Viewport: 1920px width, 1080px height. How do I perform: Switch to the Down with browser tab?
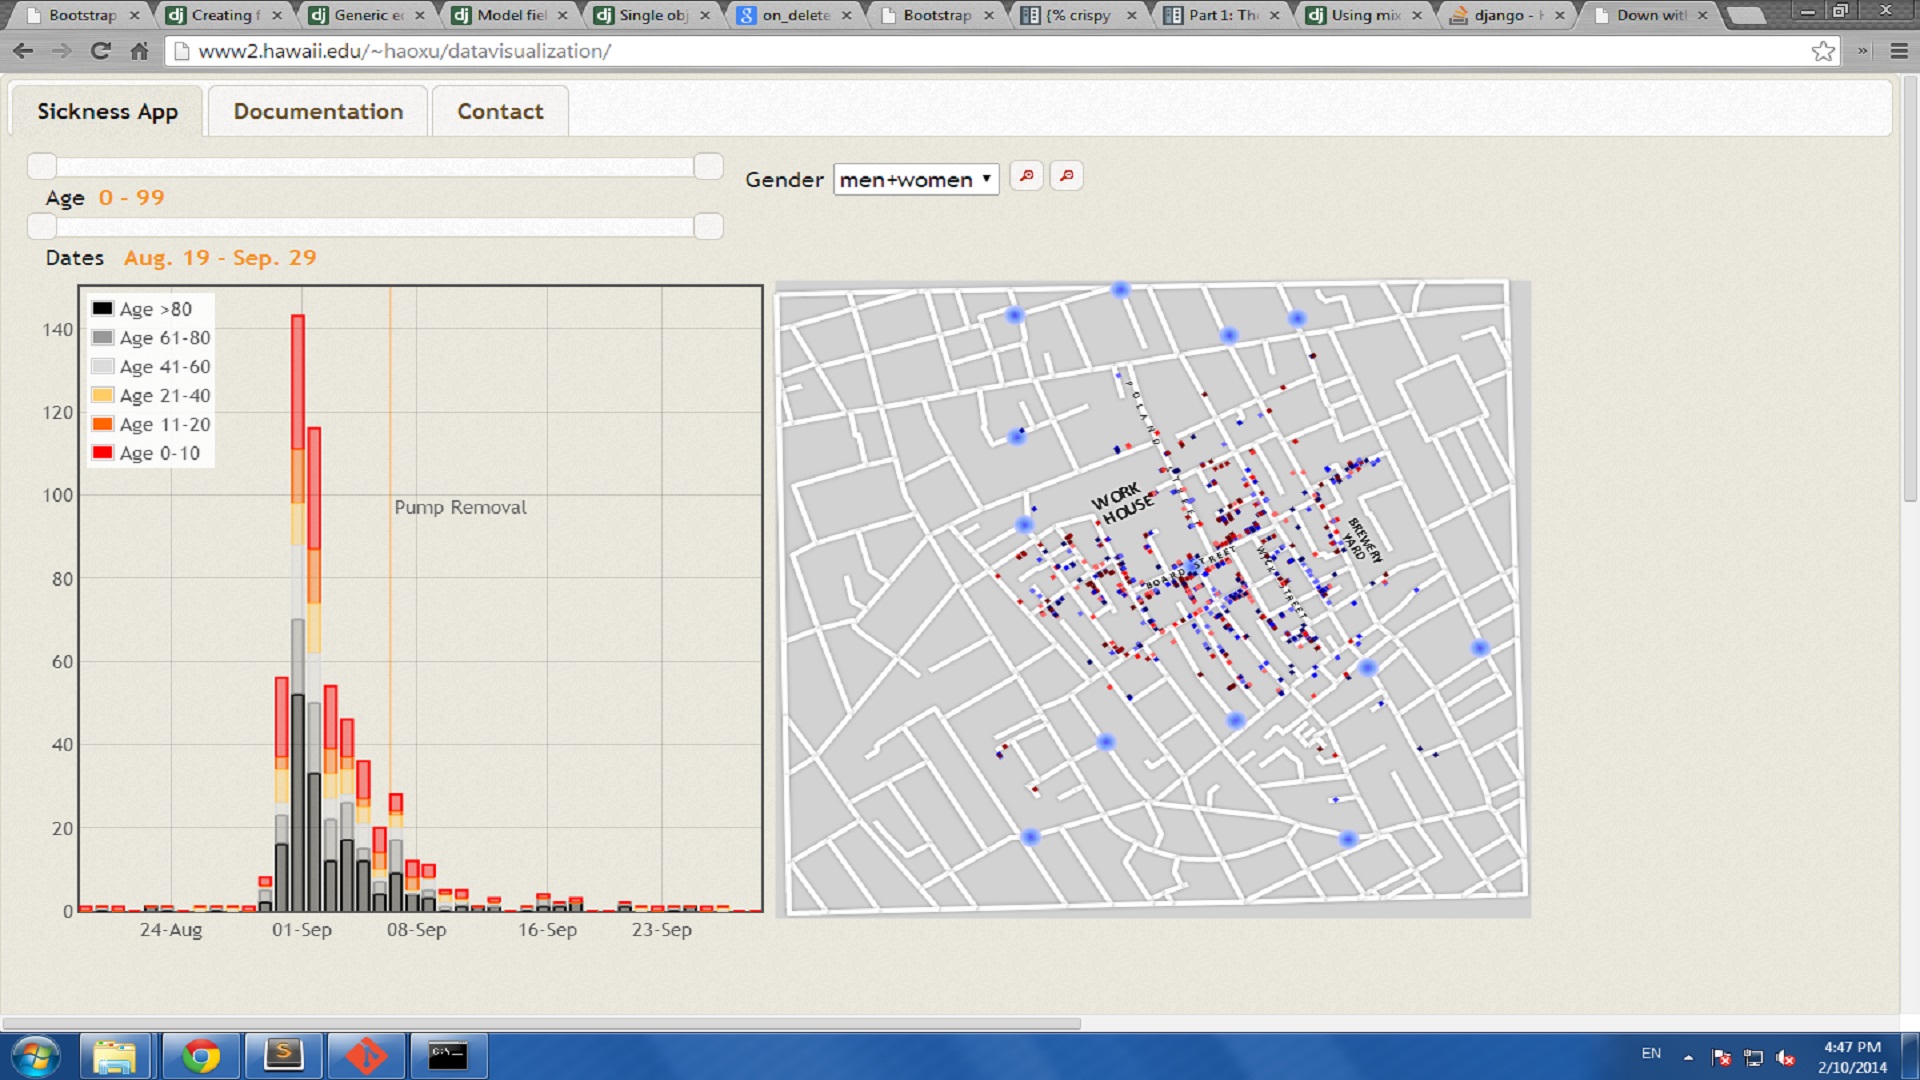pos(1651,15)
